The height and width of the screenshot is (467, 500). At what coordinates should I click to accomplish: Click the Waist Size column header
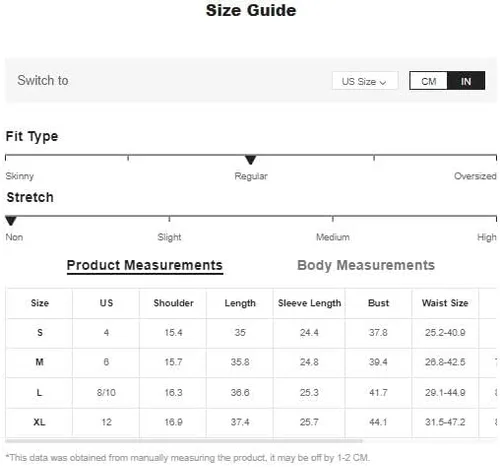click(445, 303)
